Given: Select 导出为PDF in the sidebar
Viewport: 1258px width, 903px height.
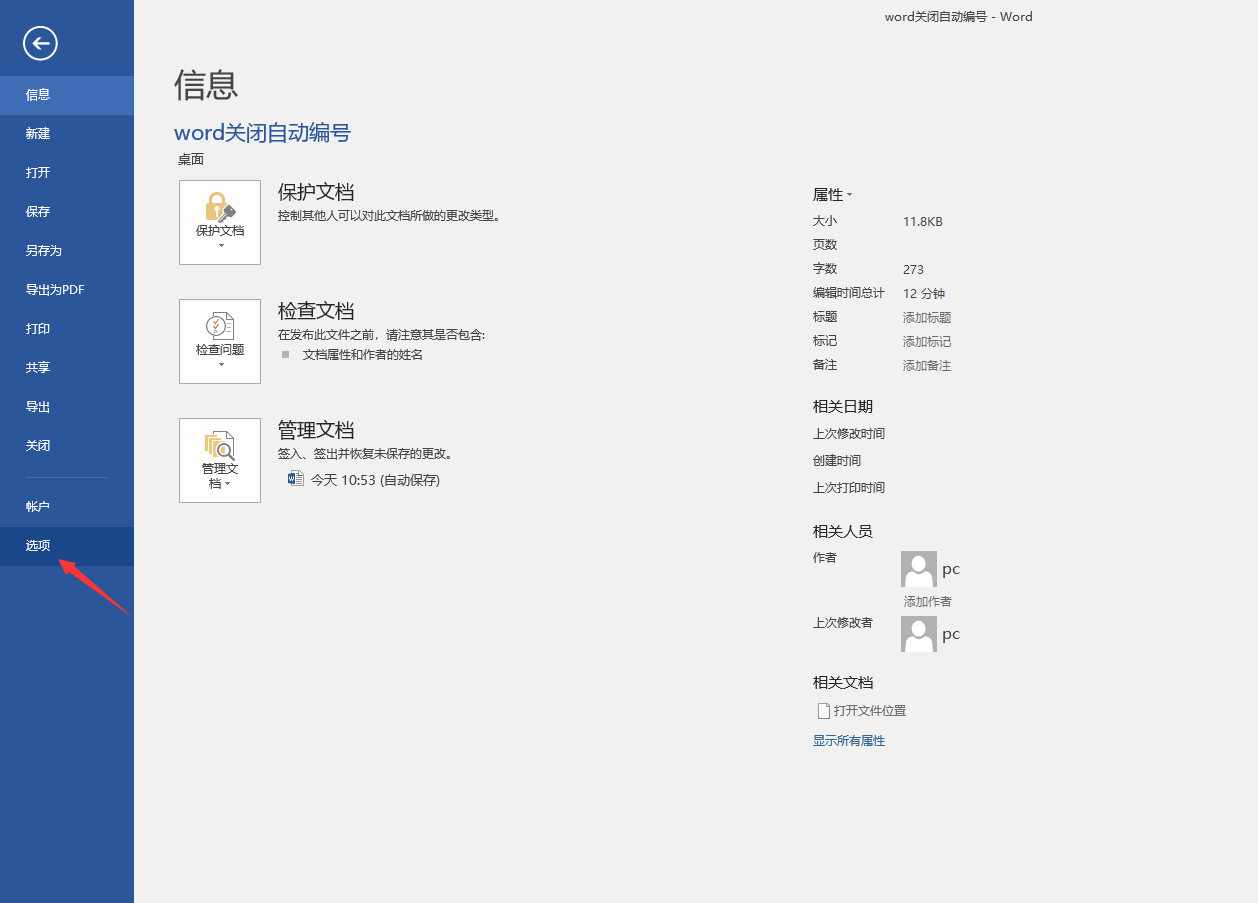Looking at the screenshot, I should (x=67, y=290).
